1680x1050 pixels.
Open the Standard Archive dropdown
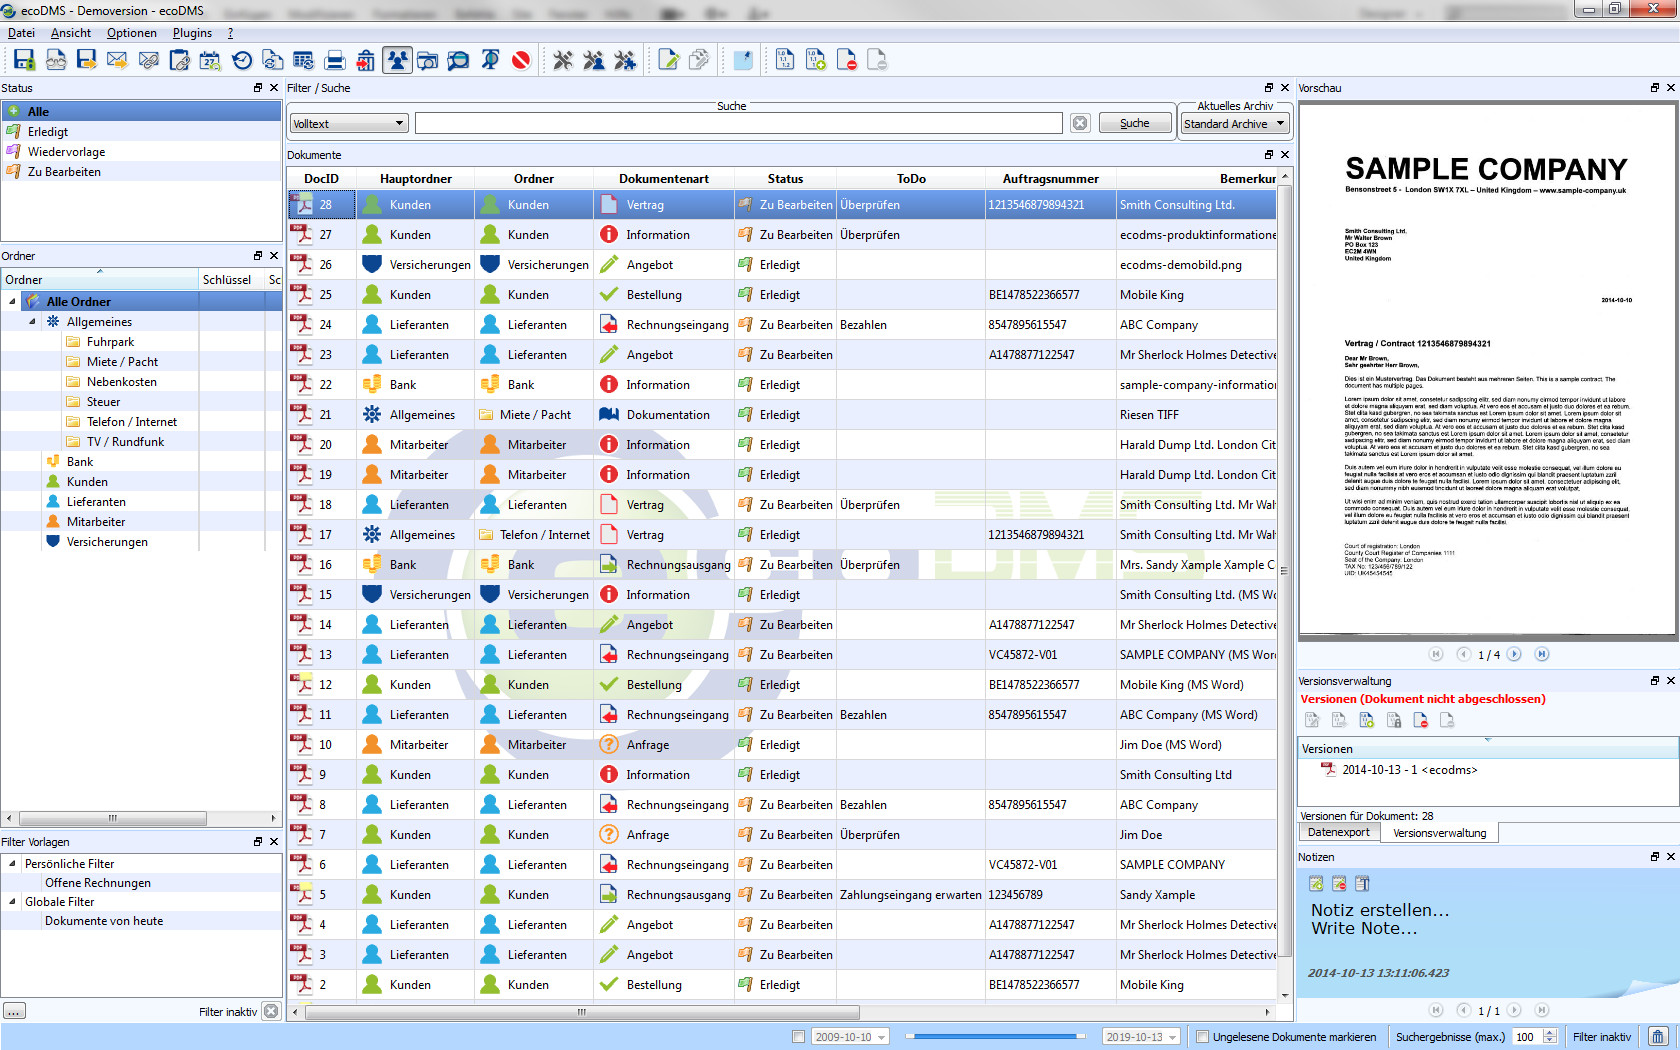tap(1235, 124)
